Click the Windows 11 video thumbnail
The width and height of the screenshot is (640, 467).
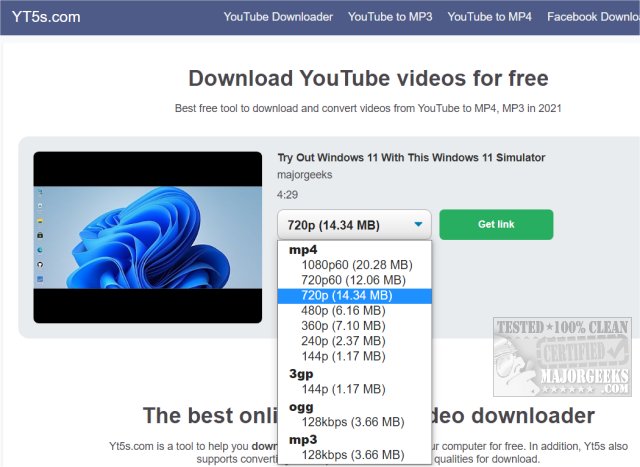(148, 238)
